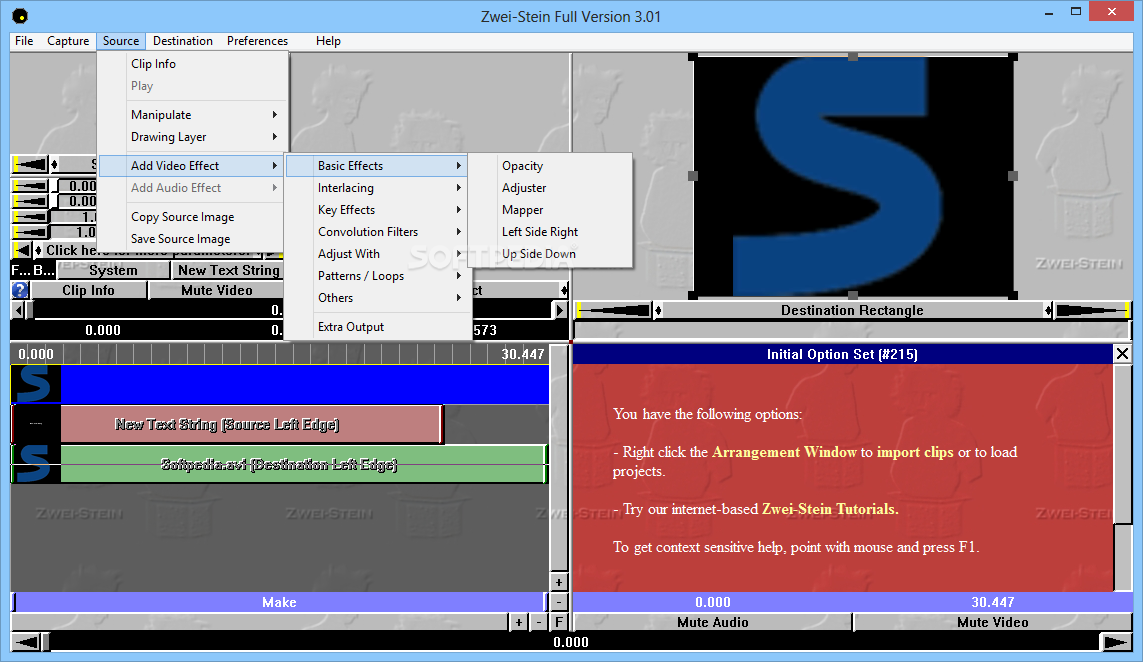The width and height of the screenshot is (1143, 662).
Task: Open the Help menu
Action: click(328, 41)
